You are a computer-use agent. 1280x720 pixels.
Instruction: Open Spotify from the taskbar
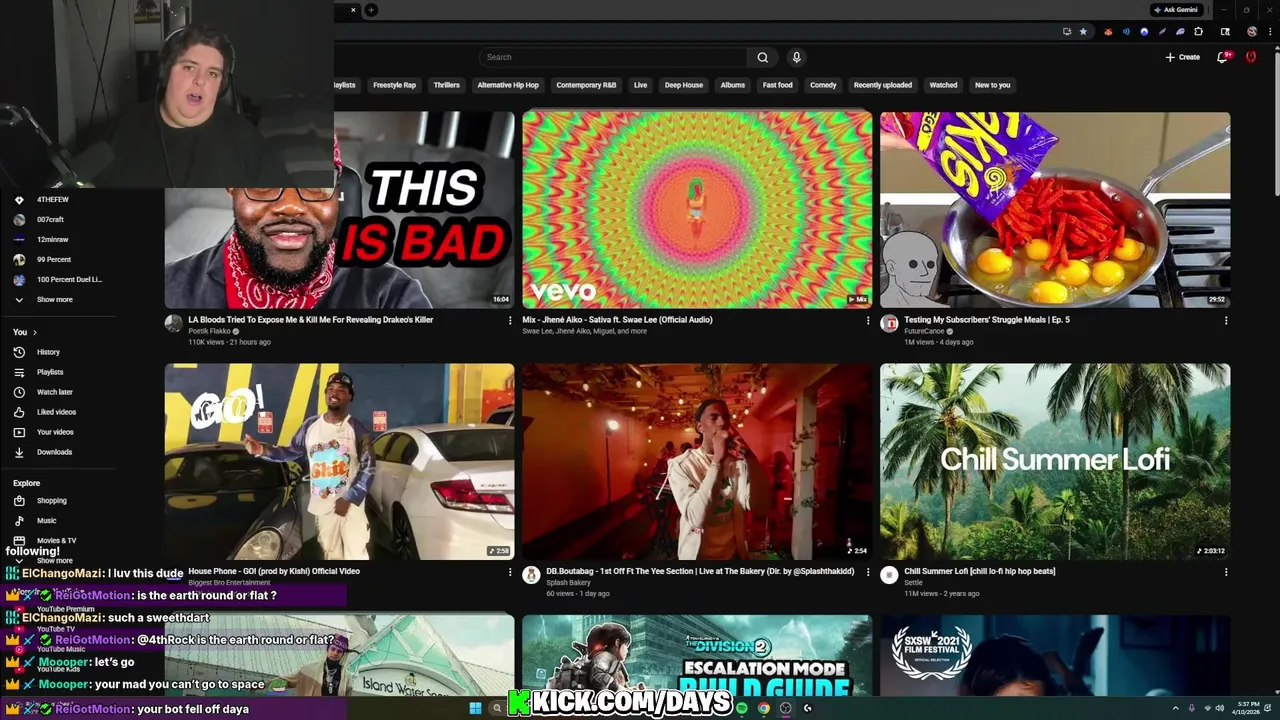click(x=741, y=708)
